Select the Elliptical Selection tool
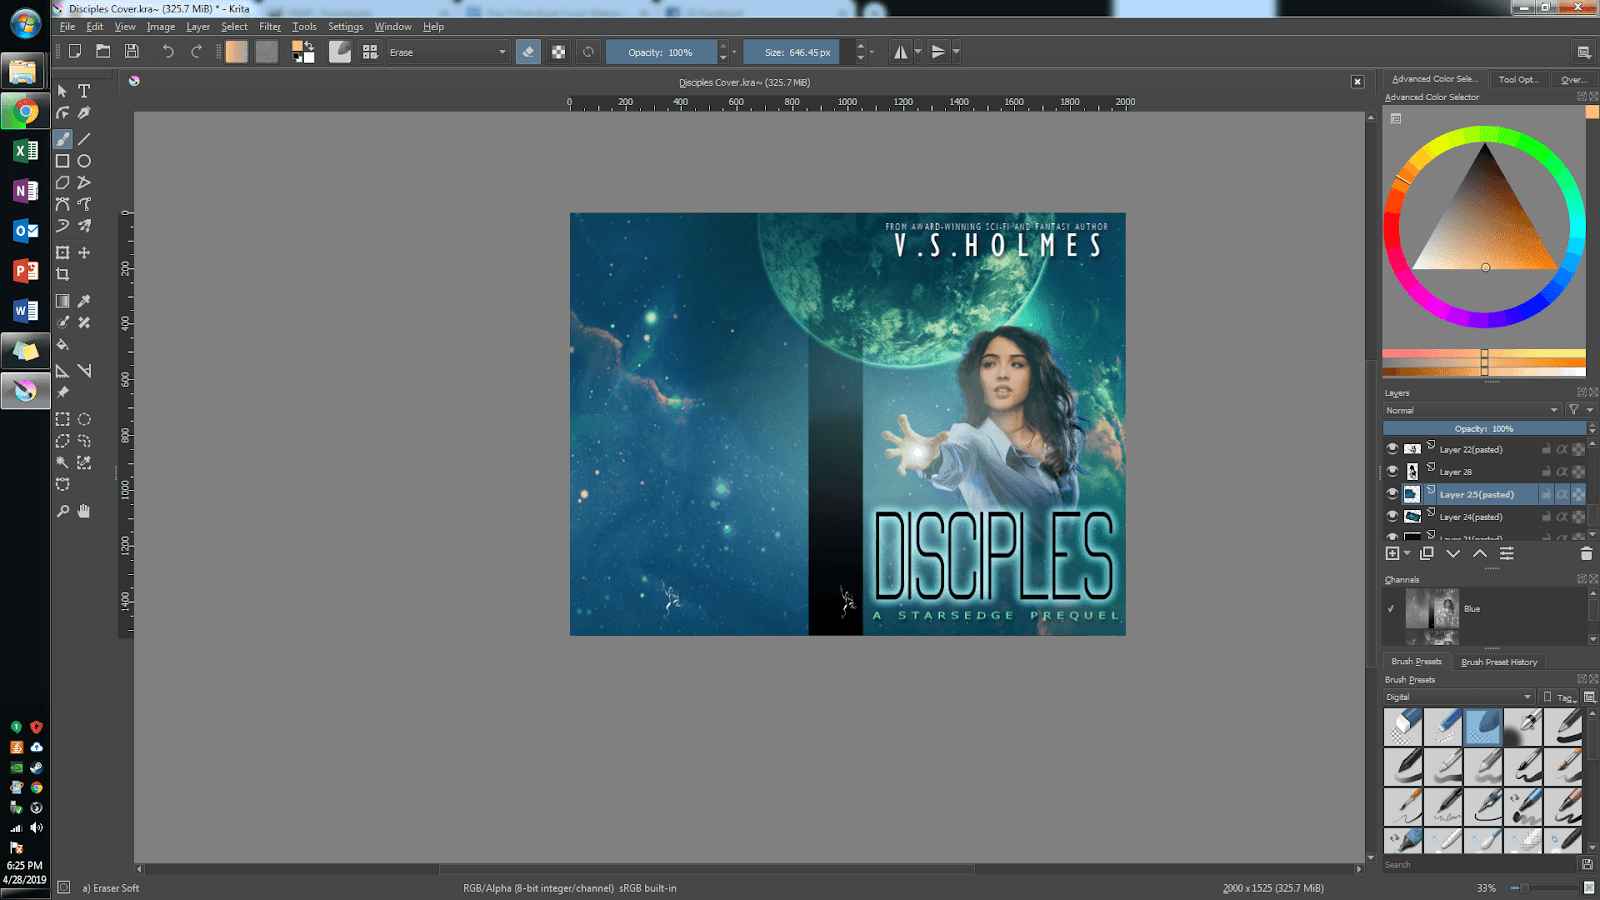The width and height of the screenshot is (1600, 900). coord(84,420)
